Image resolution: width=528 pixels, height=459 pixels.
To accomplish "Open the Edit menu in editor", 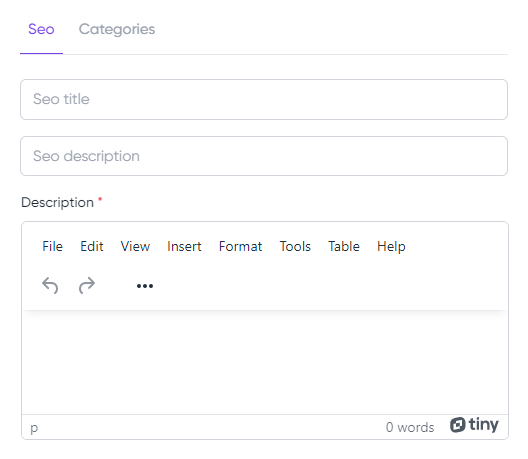I will pyautogui.click(x=92, y=246).
